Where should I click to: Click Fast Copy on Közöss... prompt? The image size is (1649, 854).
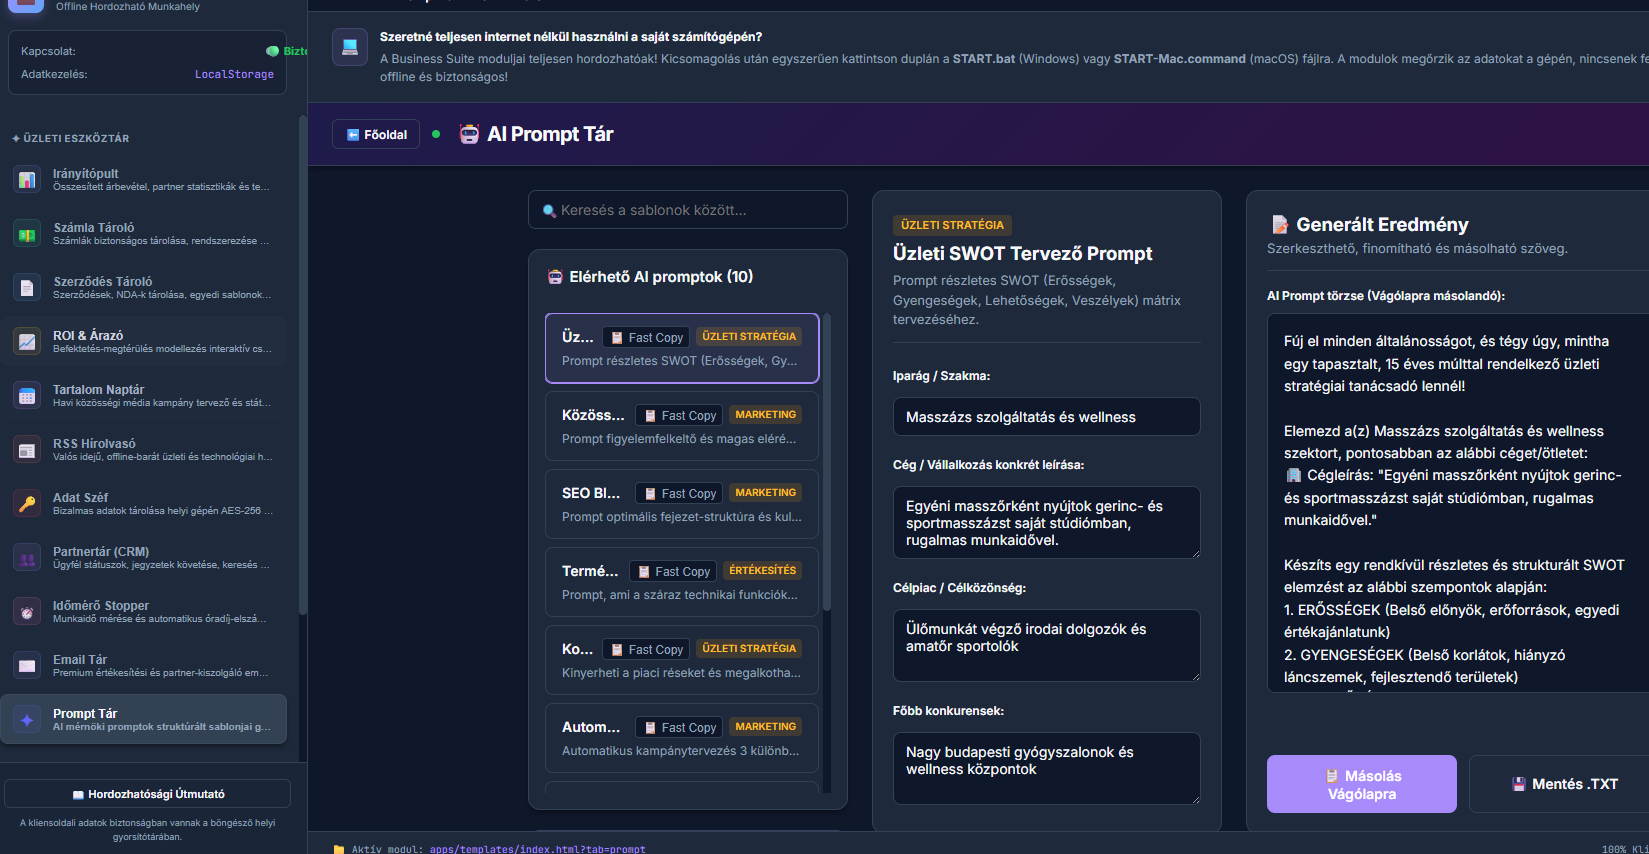point(680,415)
